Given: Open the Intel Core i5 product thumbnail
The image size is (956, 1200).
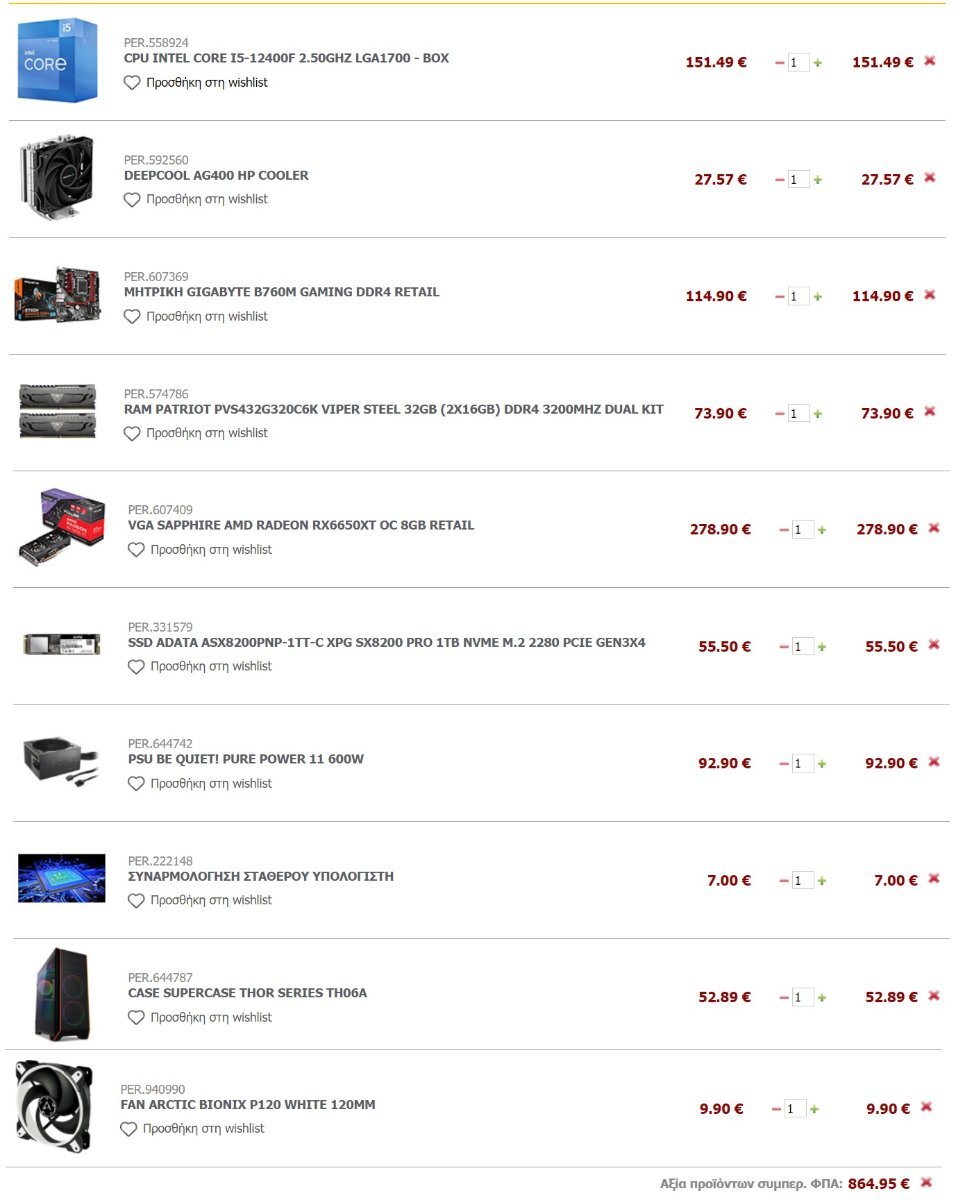Looking at the screenshot, I should [x=58, y=61].
